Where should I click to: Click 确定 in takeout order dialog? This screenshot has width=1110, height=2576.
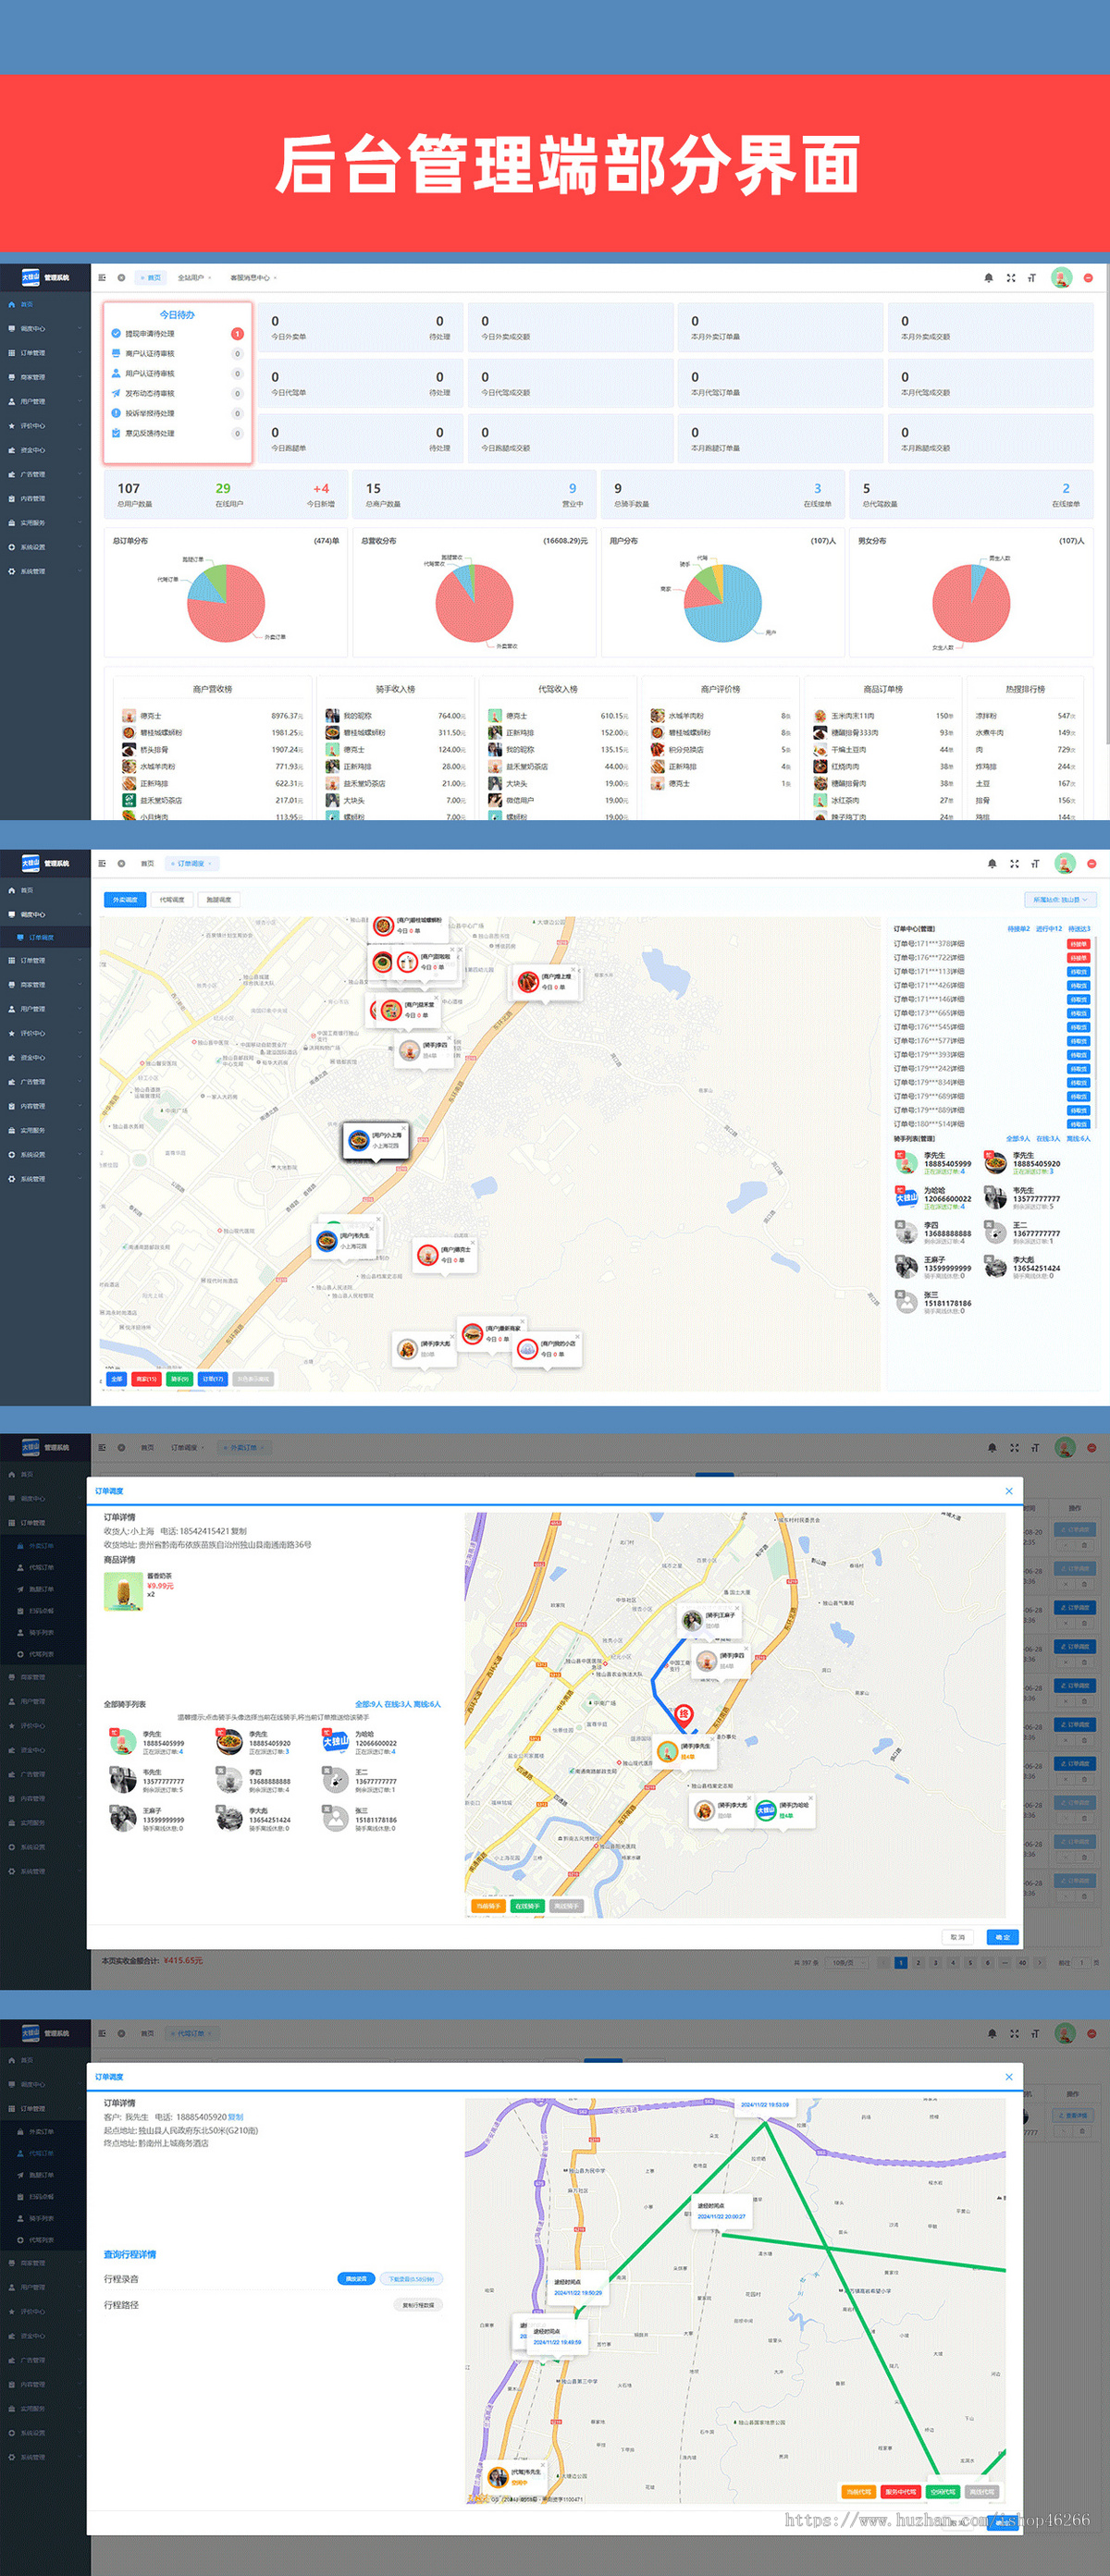point(1002,1938)
